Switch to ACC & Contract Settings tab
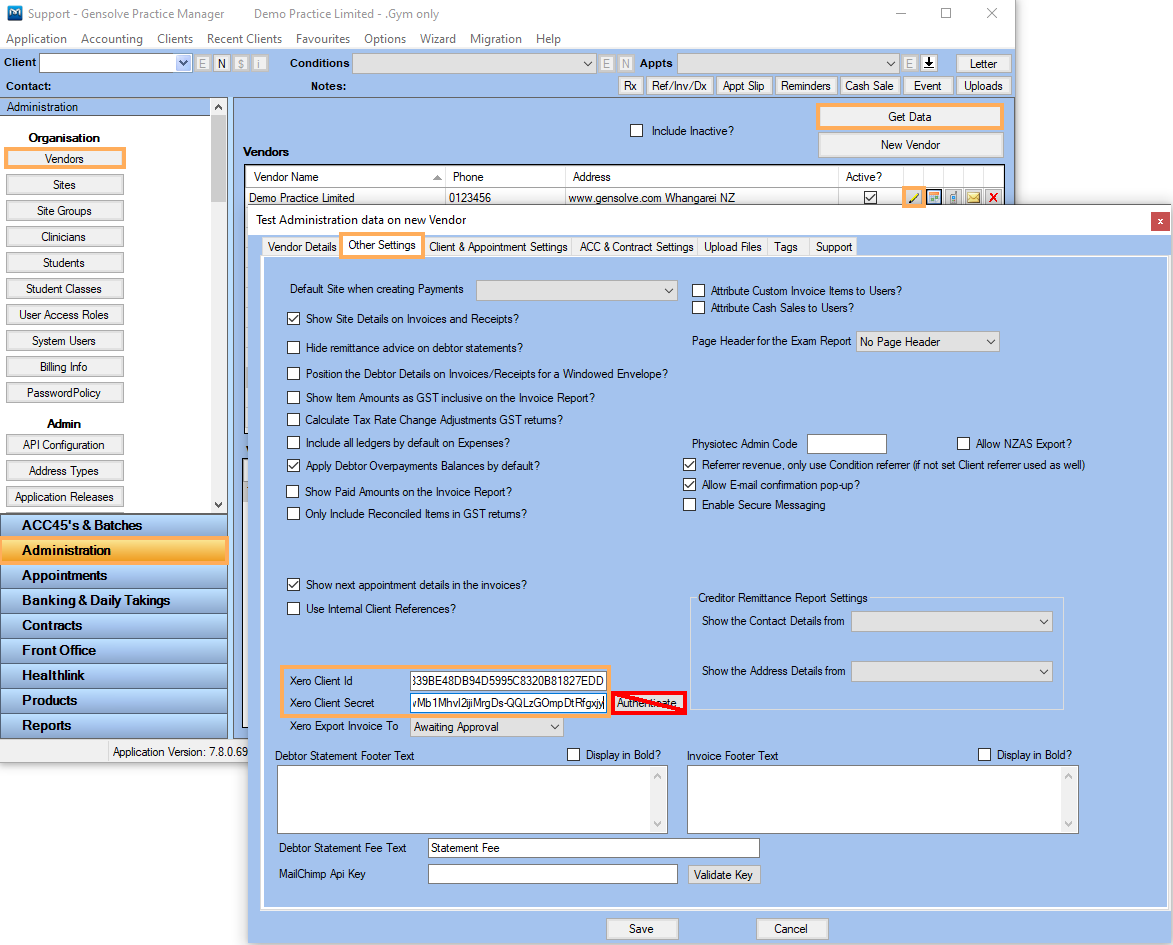 click(x=636, y=247)
